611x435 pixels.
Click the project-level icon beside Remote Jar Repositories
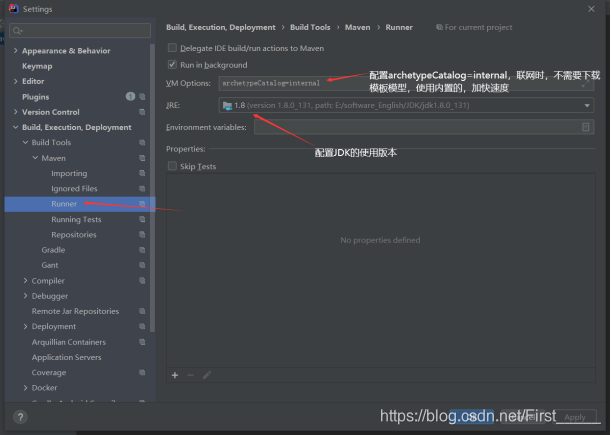(x=142, y=311)
